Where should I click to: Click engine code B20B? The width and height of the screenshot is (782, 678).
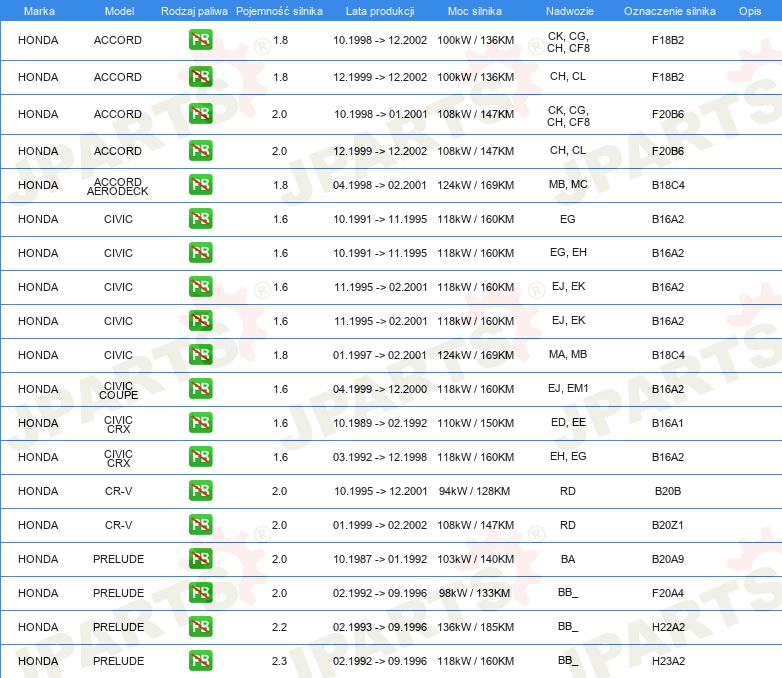[668, 491]
